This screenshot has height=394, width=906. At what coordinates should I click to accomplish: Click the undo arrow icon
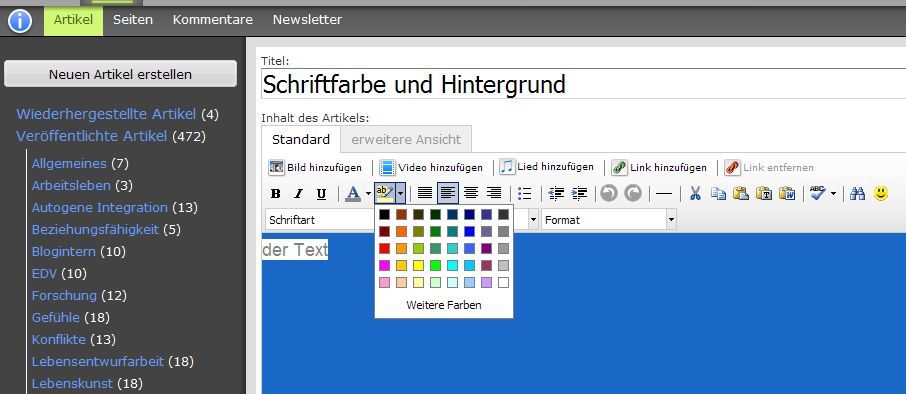pyautogui.click(x=609, y=193)
